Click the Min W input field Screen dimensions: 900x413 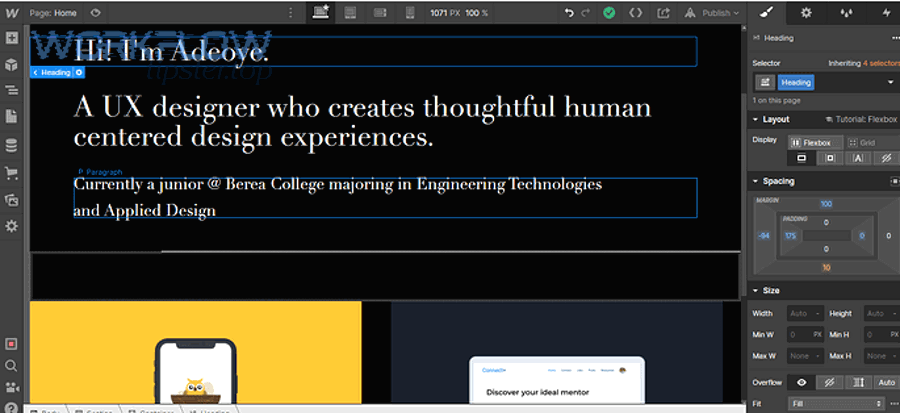pyautogui.click(x=805, y=334)
